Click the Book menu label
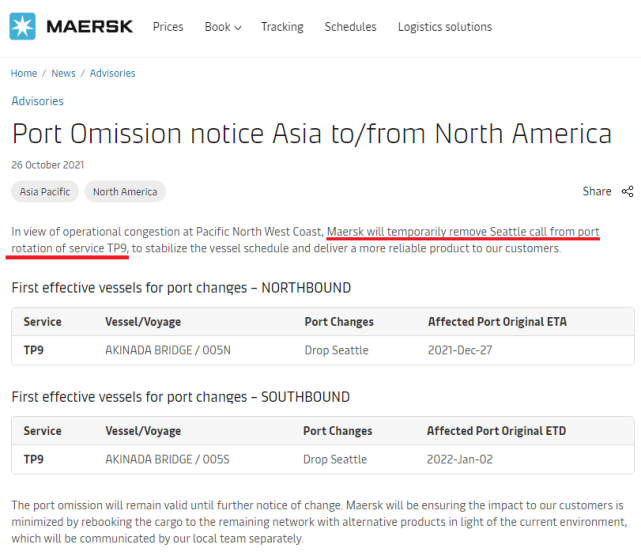 point(217,27)
